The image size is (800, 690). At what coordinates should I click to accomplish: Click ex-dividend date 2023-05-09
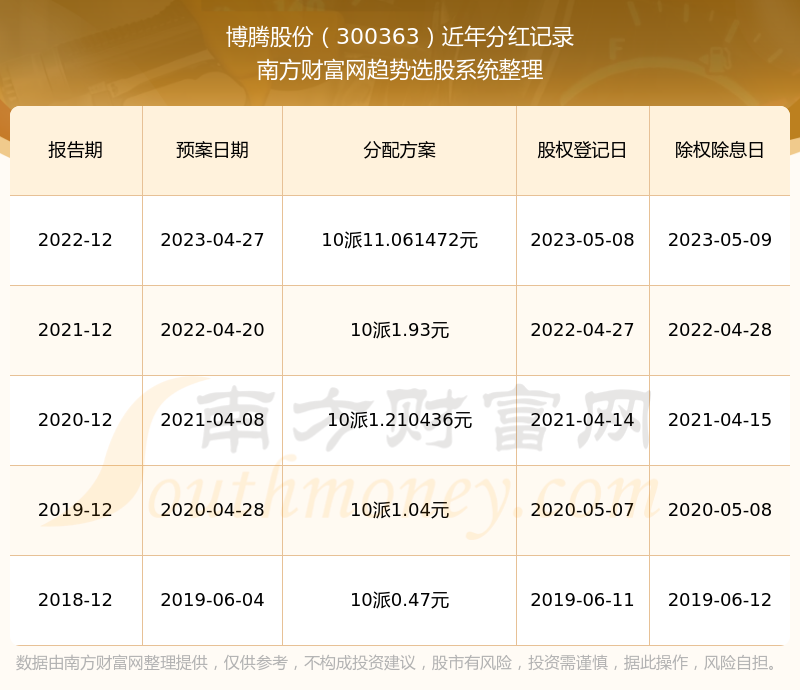click(x=719, y=240)
